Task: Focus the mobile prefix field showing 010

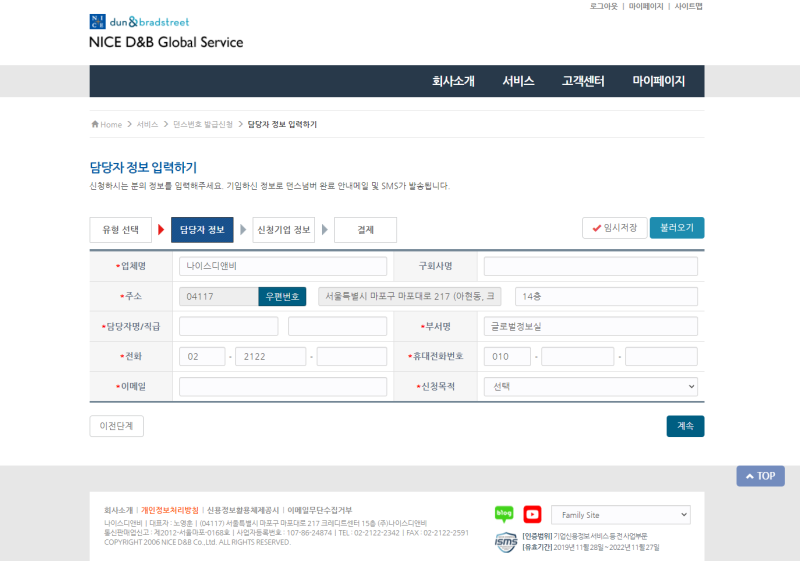Action: pyautogui.click(x=507, y=356)
